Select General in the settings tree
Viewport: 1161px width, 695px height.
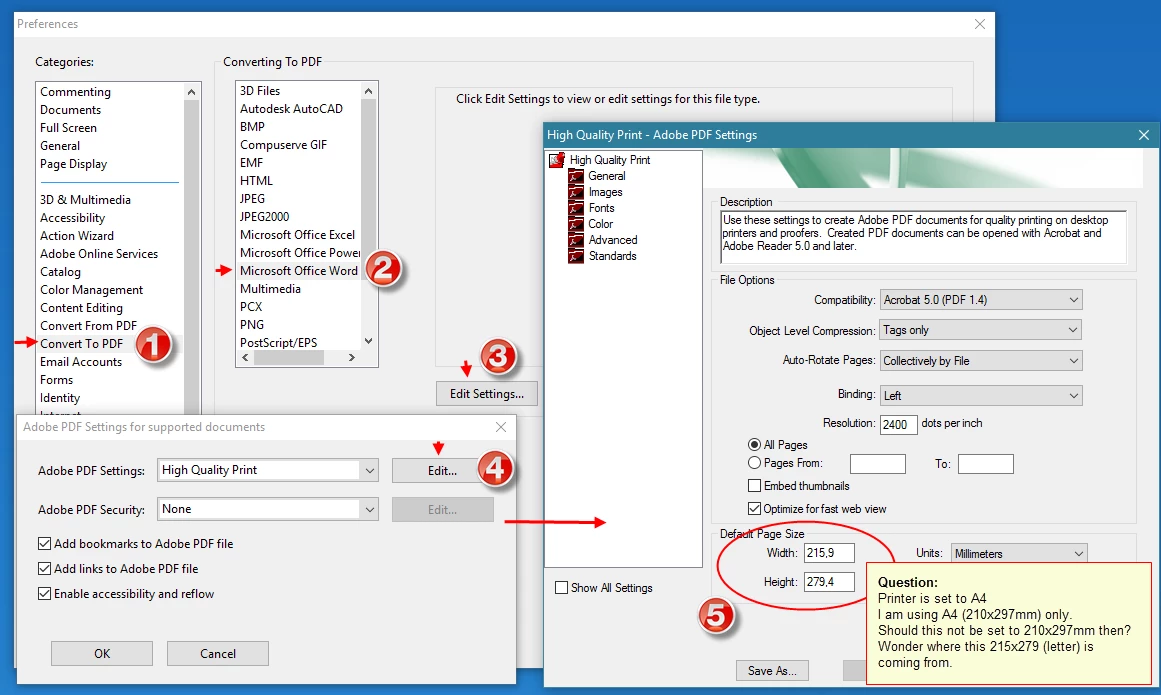pyautogui.click(x=606, y=176)
